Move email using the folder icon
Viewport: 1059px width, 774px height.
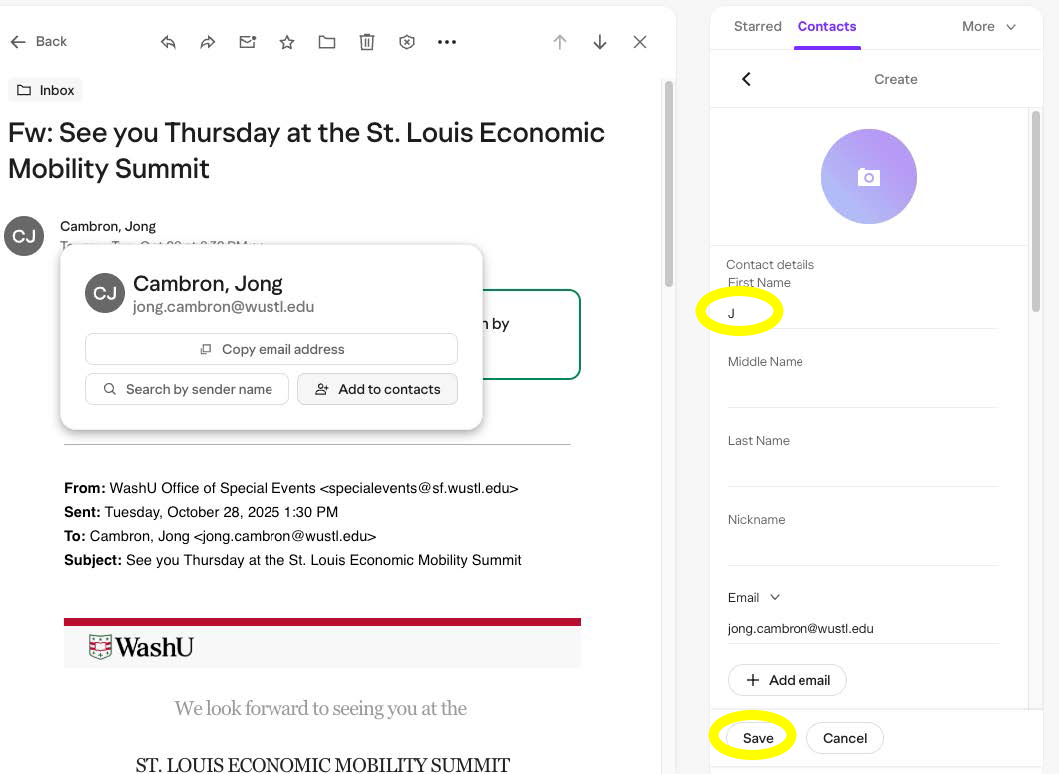pyautogui.click(x=327, y=42)
